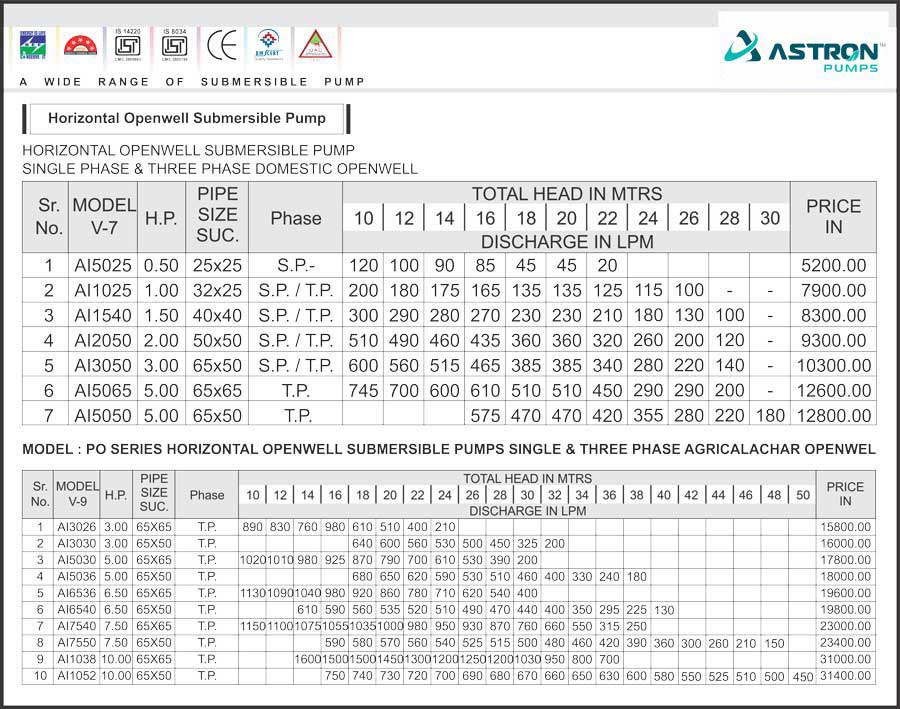Click pipe size '25x25'
The width and height of the screenshot is (900, 709).
(217, 265)
